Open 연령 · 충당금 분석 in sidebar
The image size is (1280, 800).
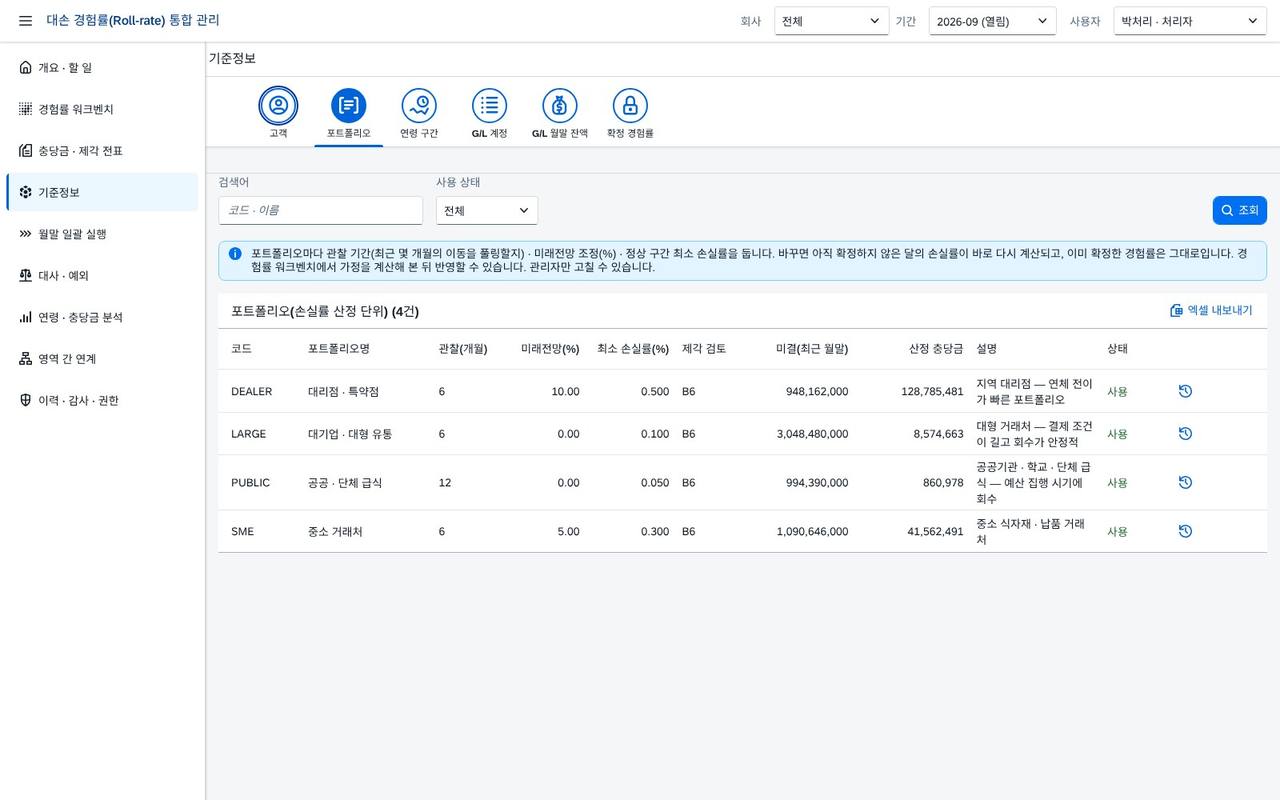102,317
